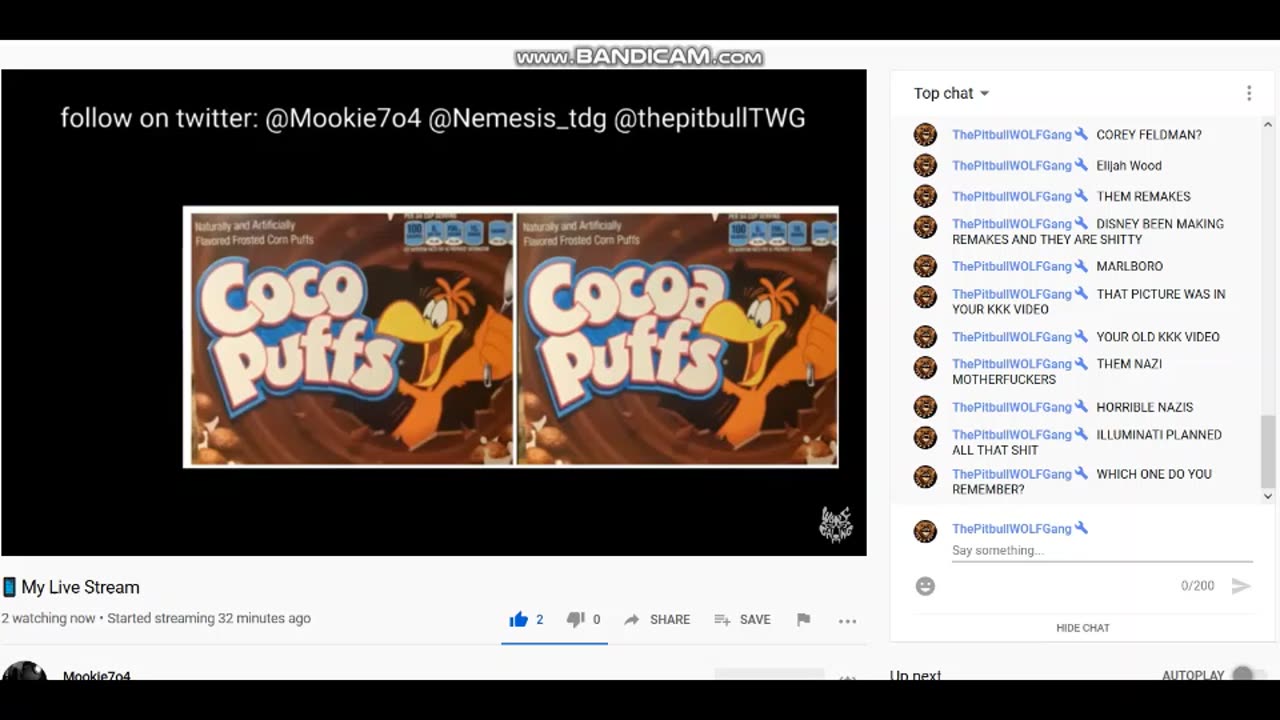Click the channel watermark in video corner
This screenshot has width=1280, height=720.
(835, 524)
